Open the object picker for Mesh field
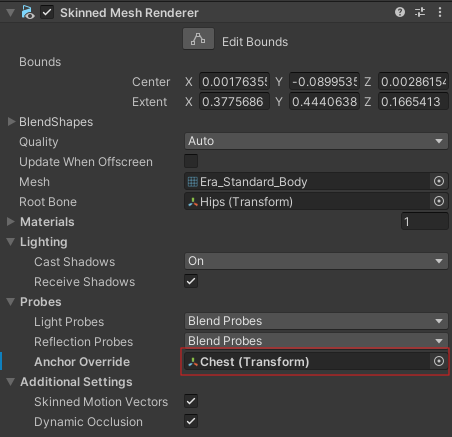 pyautogui.click(x=439, y=181)
